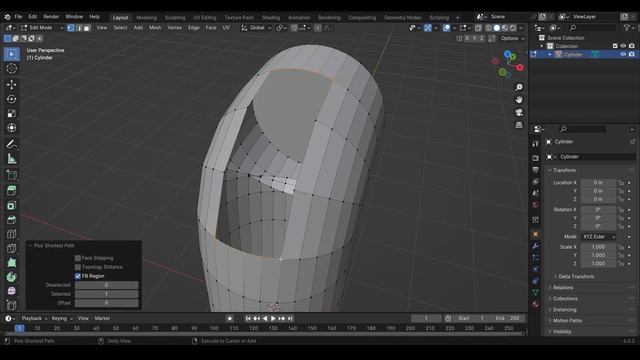
Task: Open the File menu
Action: [x=18, y=17]
